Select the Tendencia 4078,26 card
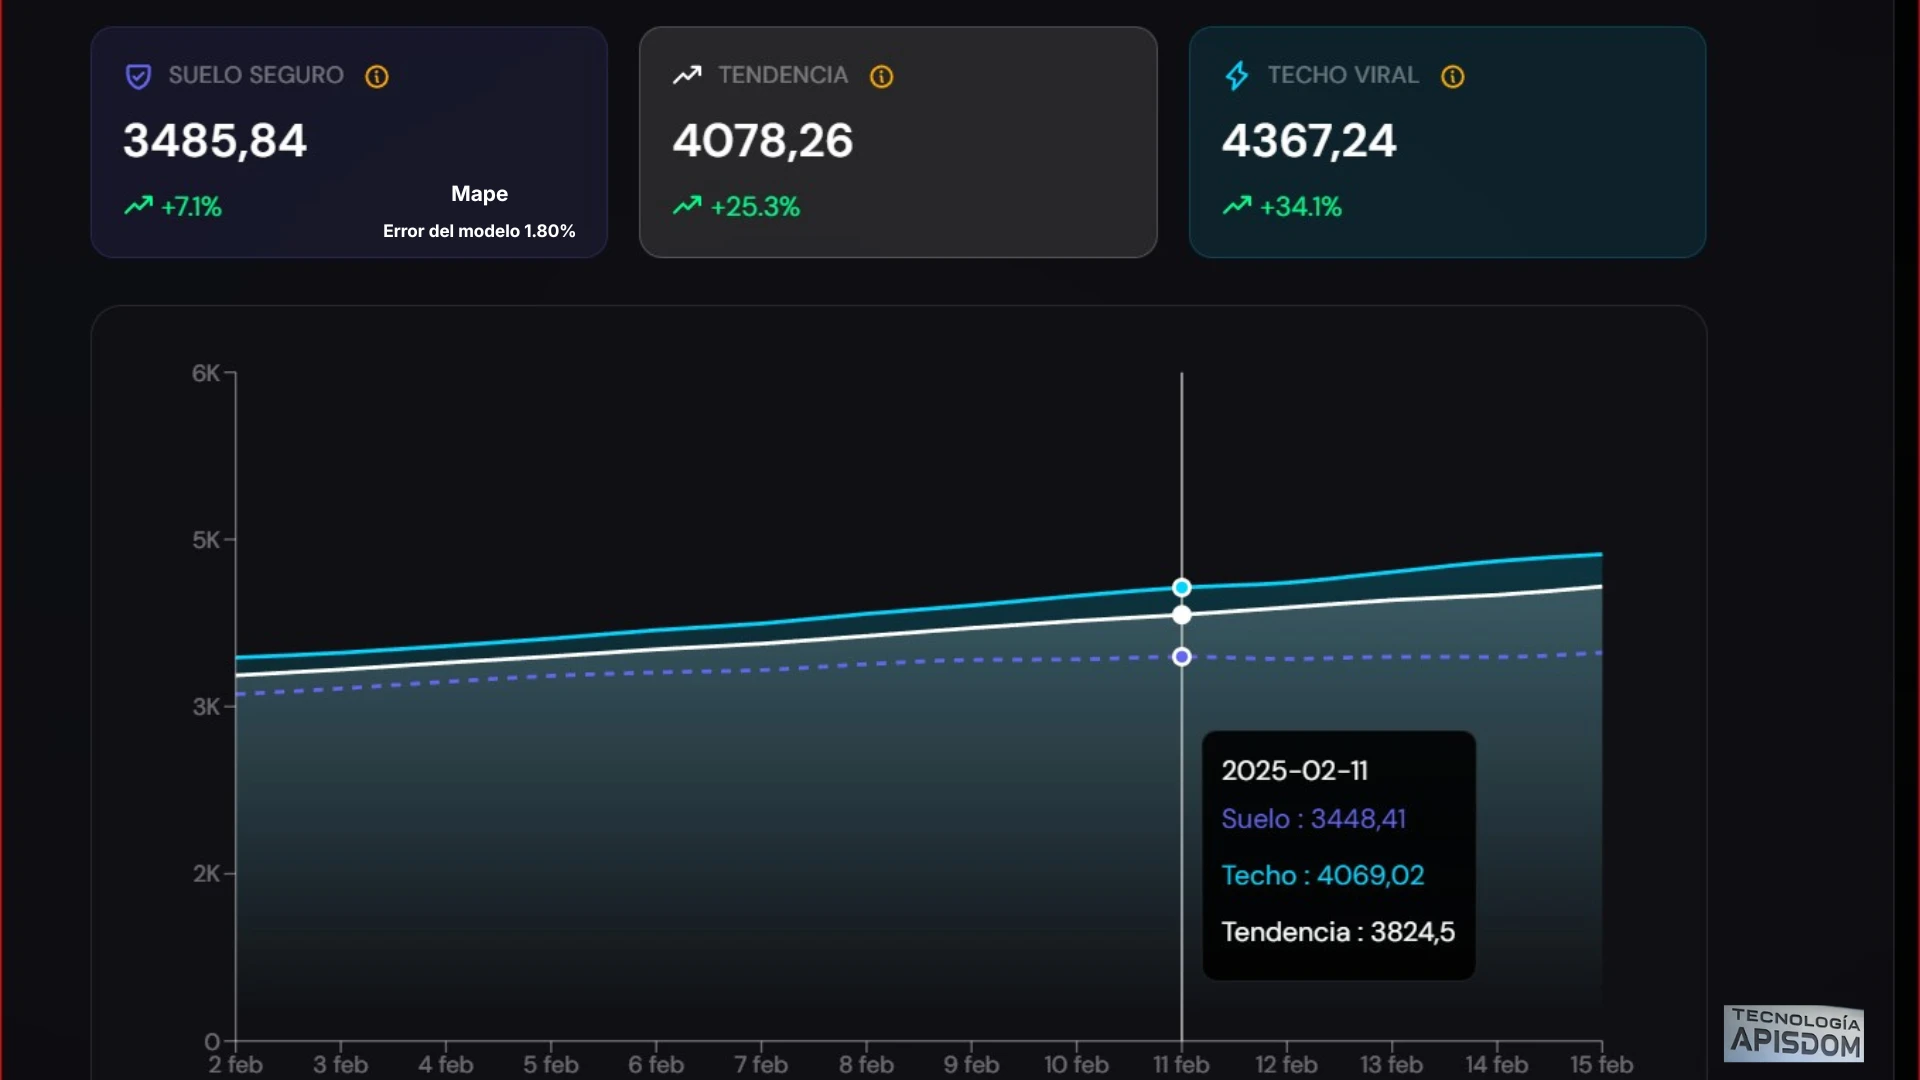 tap(898, 142)
